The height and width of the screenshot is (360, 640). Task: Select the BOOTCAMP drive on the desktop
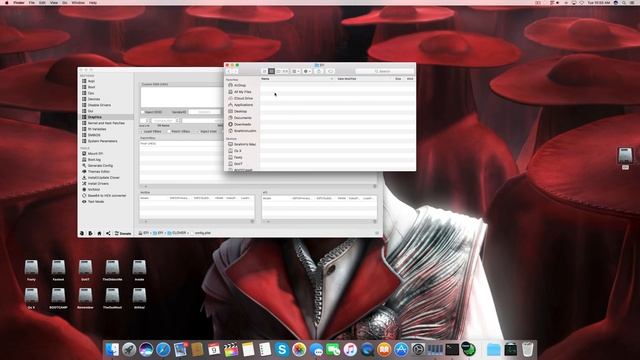tap(58, 298)
